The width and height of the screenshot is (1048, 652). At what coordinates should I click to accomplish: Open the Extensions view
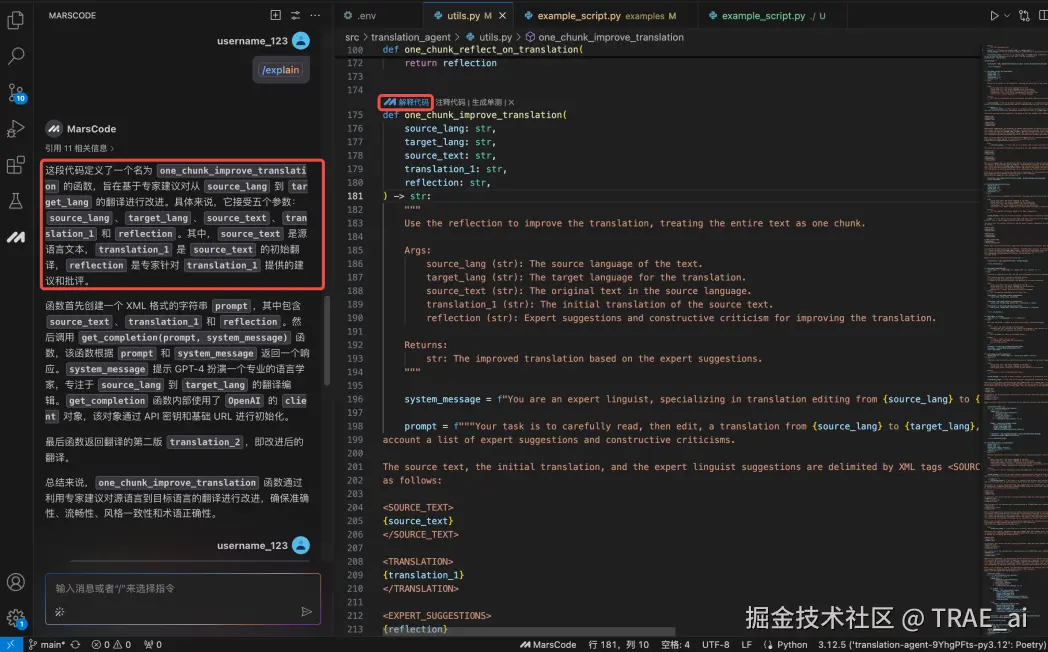pos(15,164)
